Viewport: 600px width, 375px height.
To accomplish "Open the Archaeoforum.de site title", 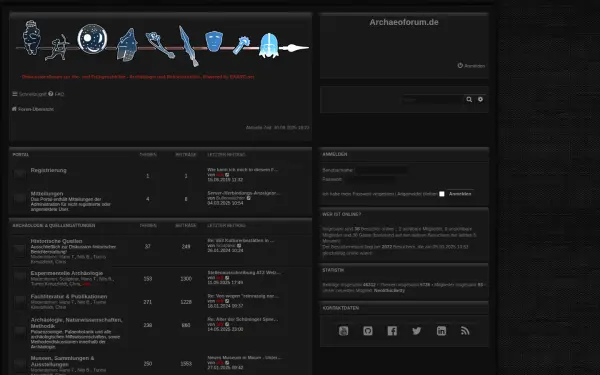I will point(404,22).
